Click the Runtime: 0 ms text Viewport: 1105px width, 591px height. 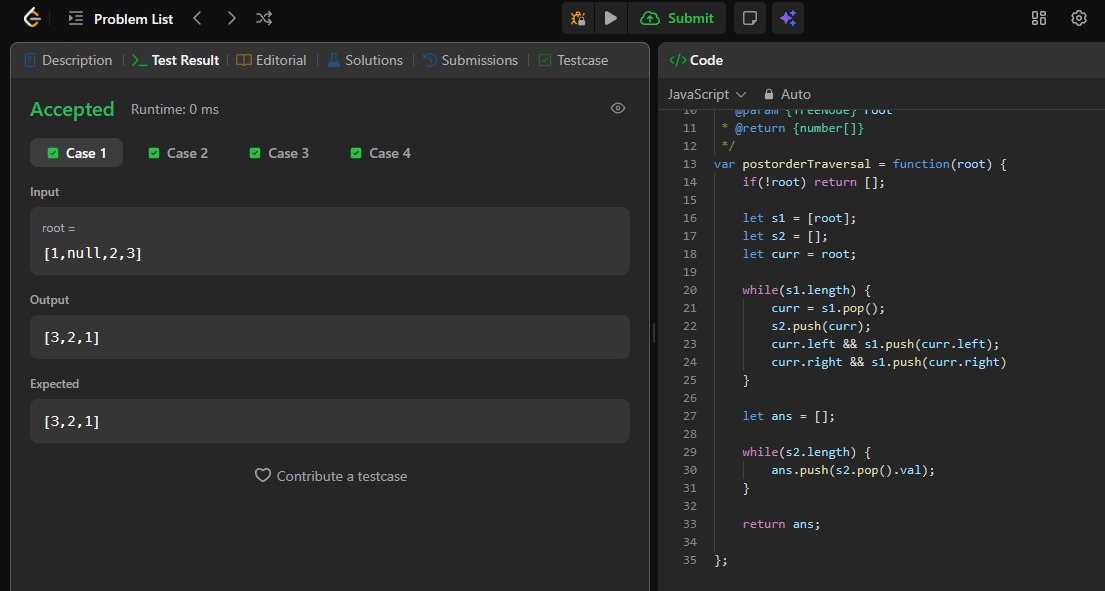pos(175,109)
